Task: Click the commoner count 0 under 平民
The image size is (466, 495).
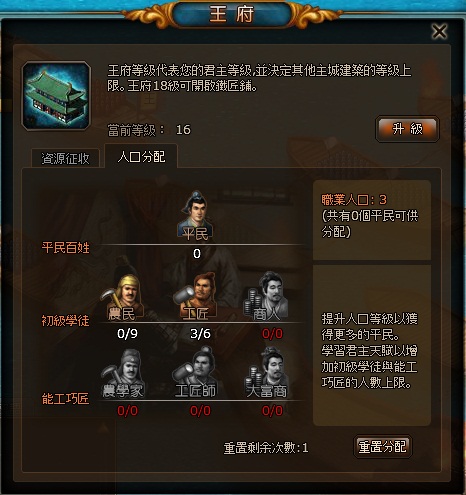Action: [197, 254]
